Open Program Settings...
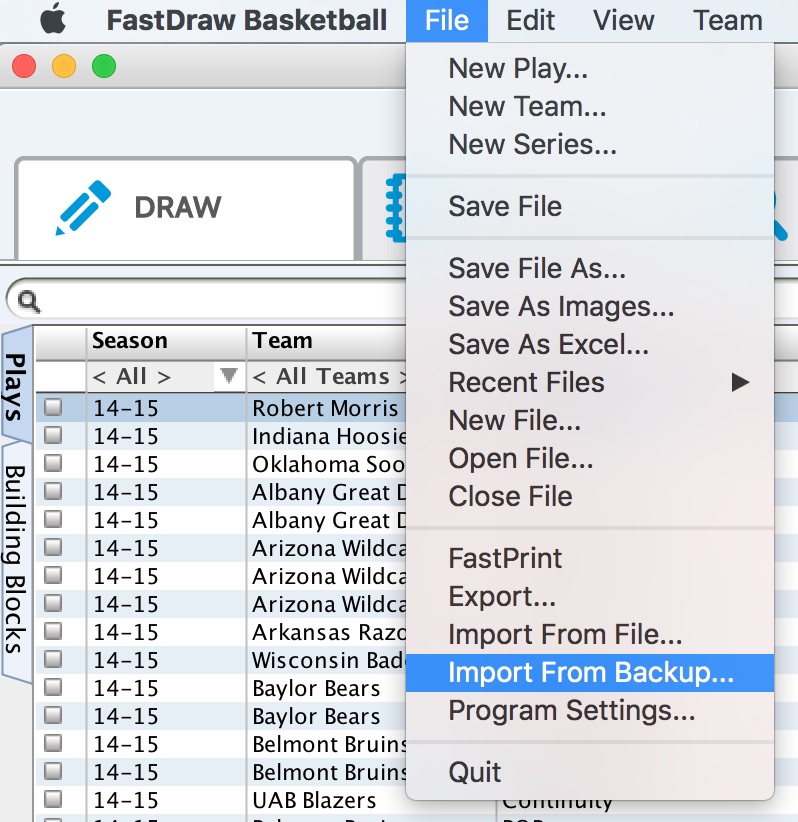This screenshot has width=798, height=822. pos(590,711)
